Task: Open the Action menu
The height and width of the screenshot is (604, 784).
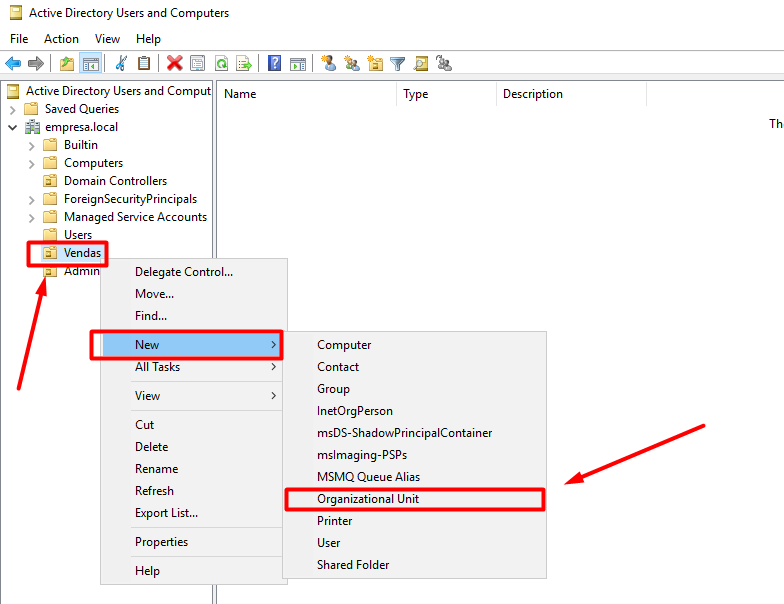Action: pyautogui.click(x=62, y=38)
